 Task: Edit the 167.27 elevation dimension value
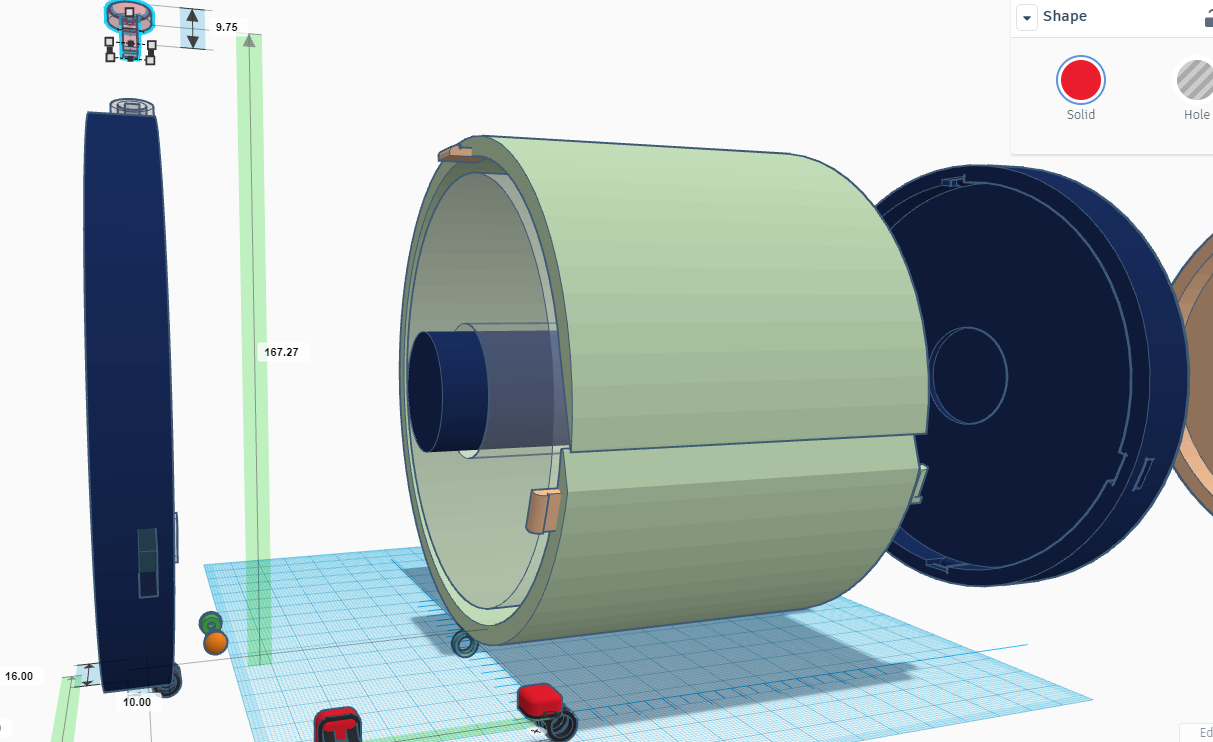[281, 352]
